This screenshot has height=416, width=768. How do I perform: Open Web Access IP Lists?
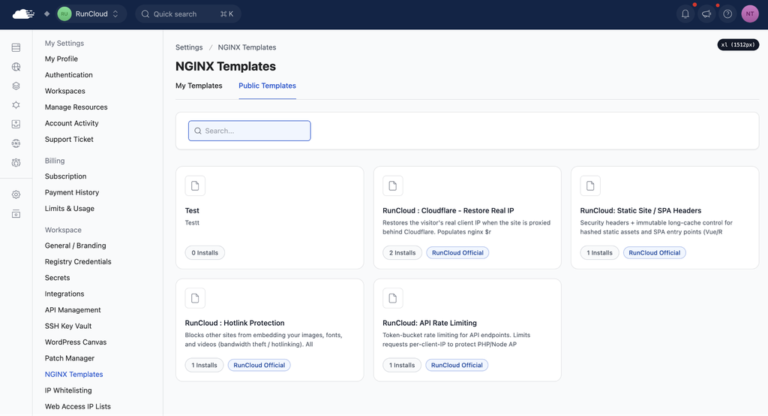77,406
